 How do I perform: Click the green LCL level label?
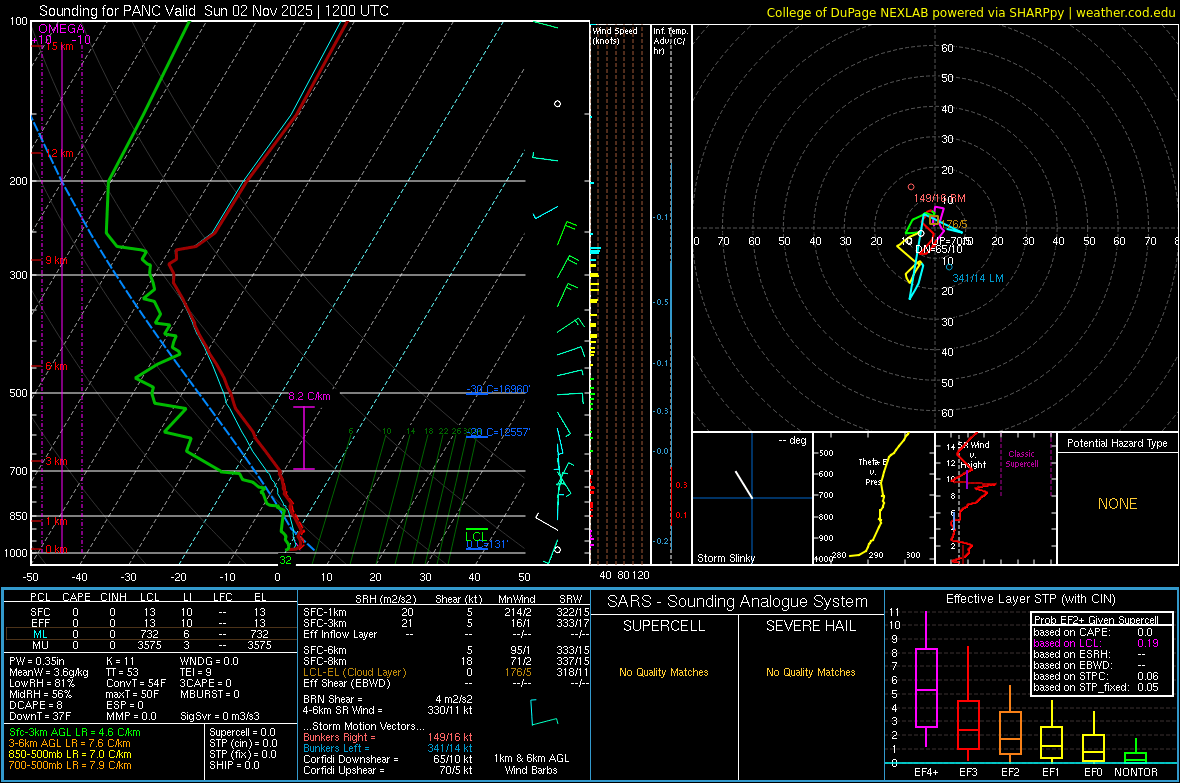476,536
